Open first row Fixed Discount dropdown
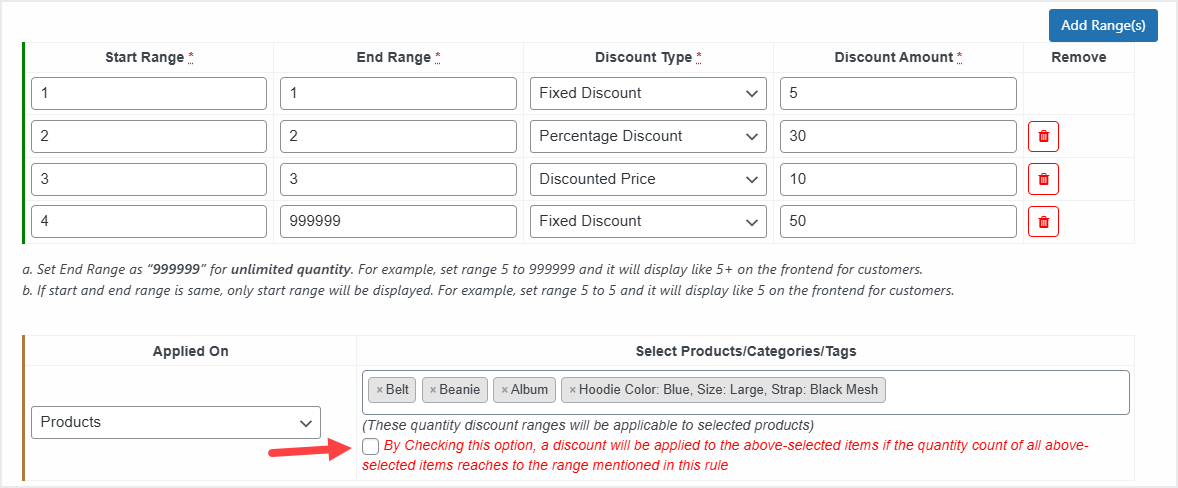Viewport: 1178px width, 488px height. [648, 93]
